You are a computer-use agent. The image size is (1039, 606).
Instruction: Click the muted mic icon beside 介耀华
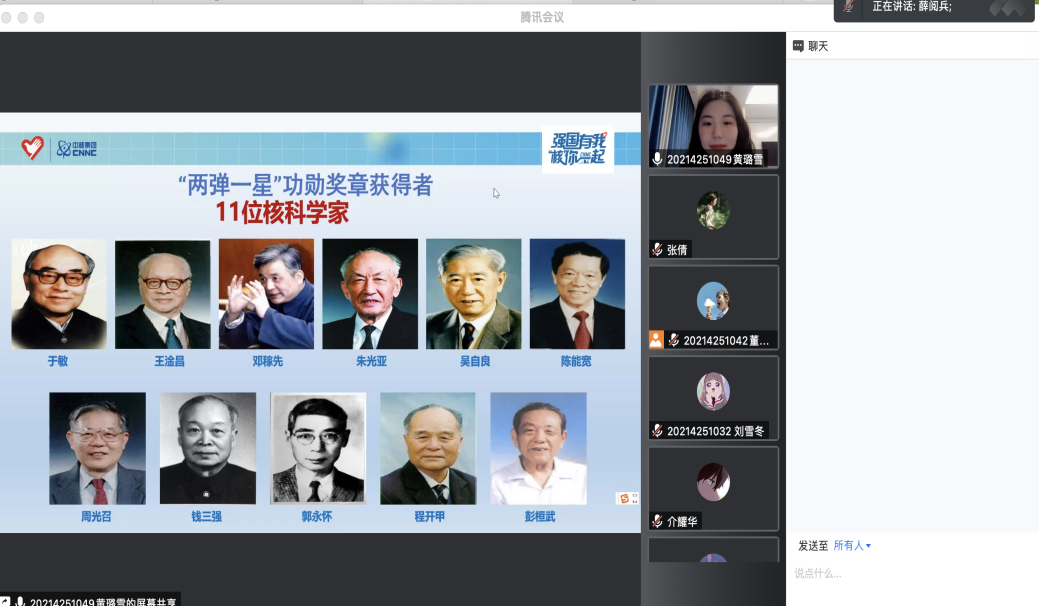point(658,521)
